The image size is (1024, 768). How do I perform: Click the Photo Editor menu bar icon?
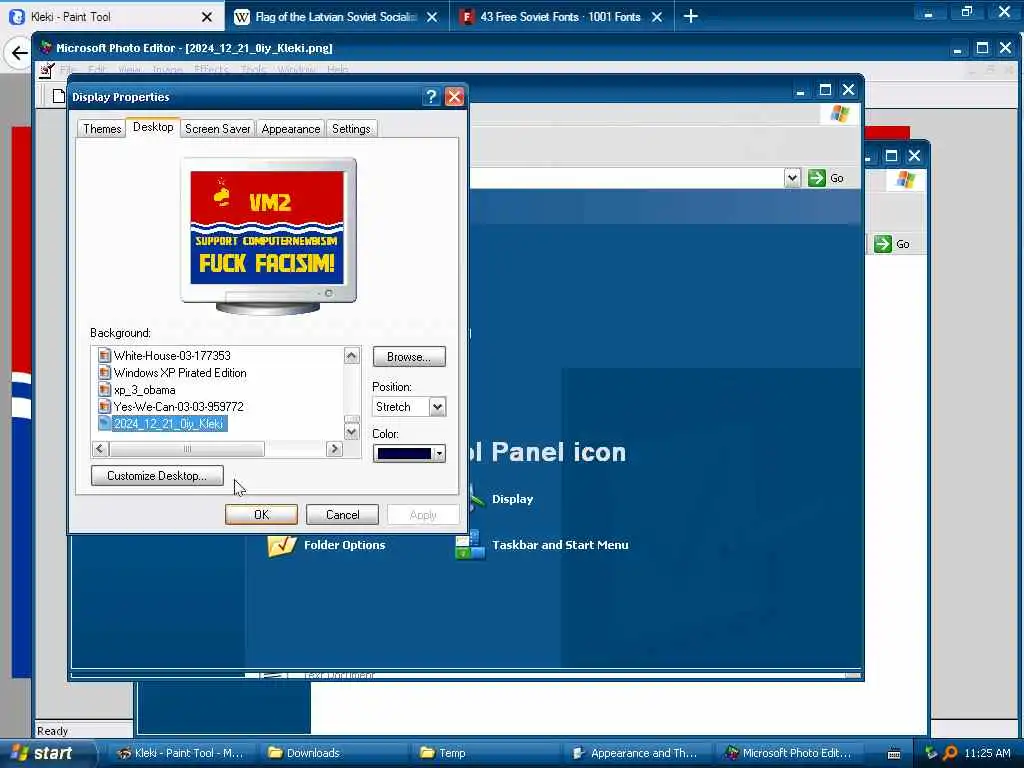[x=46, y=70]
